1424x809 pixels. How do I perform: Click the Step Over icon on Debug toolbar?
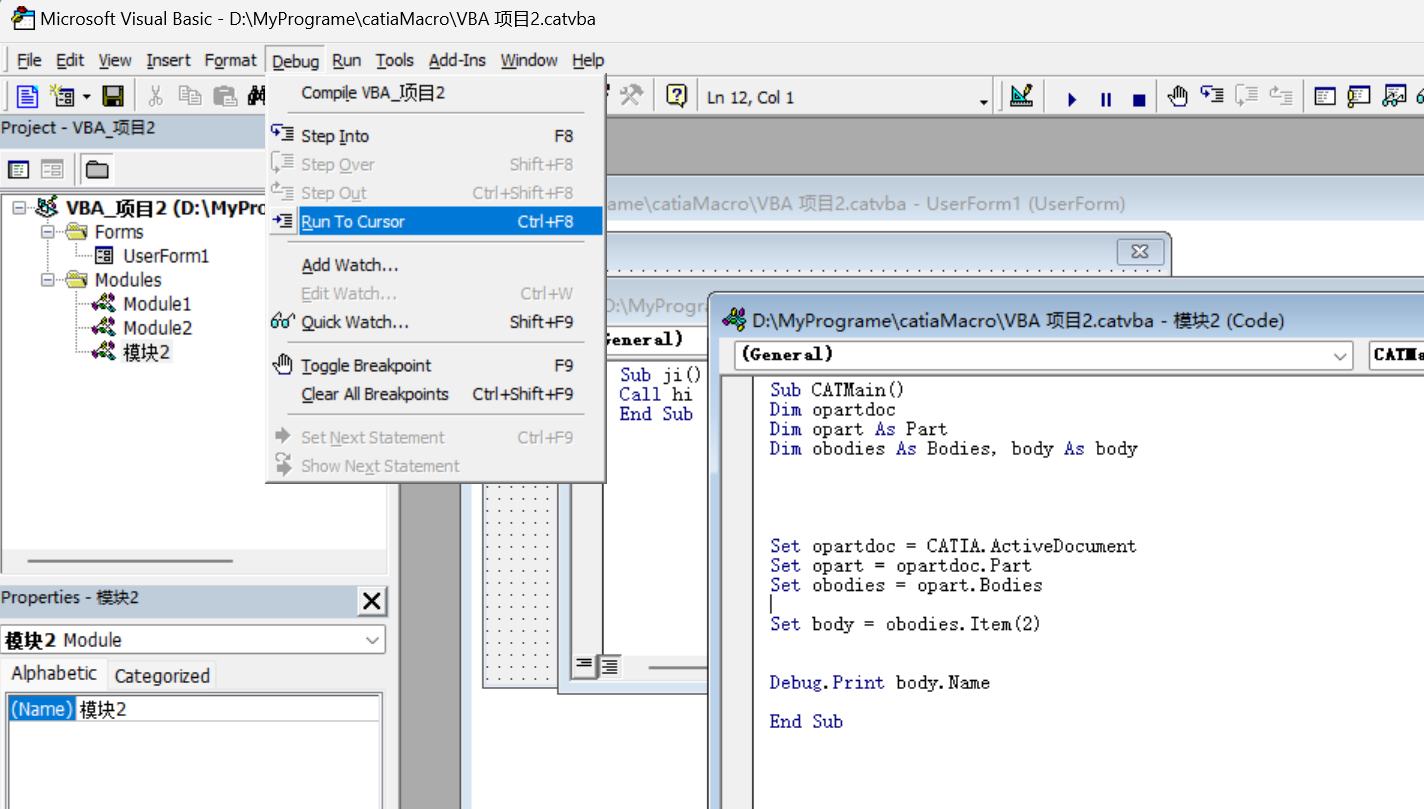pos(1246,96)
